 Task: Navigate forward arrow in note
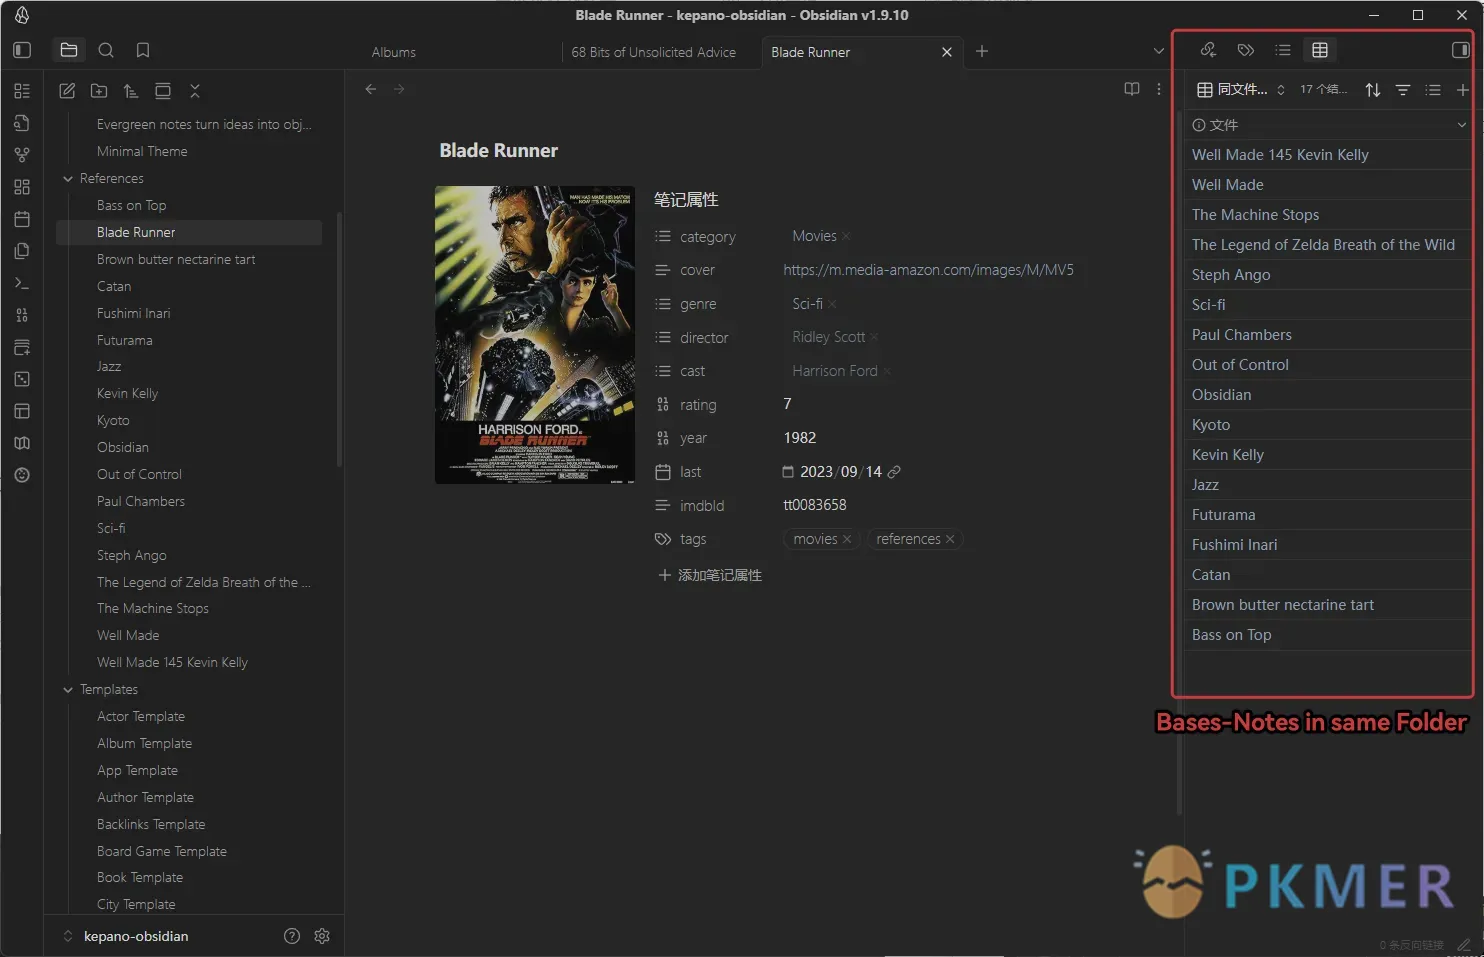399,89
